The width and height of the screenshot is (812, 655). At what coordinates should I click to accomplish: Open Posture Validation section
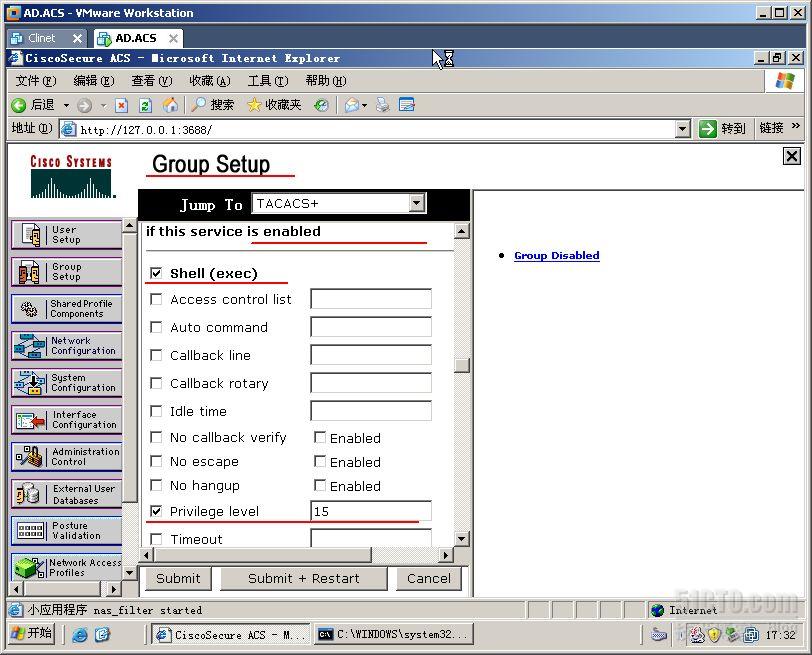click(x=66, y=531)
